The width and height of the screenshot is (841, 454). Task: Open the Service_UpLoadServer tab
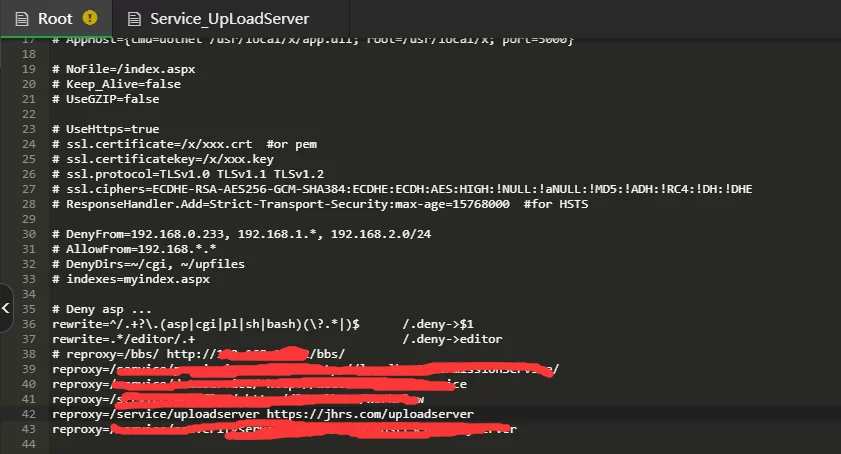pos(231,19)
